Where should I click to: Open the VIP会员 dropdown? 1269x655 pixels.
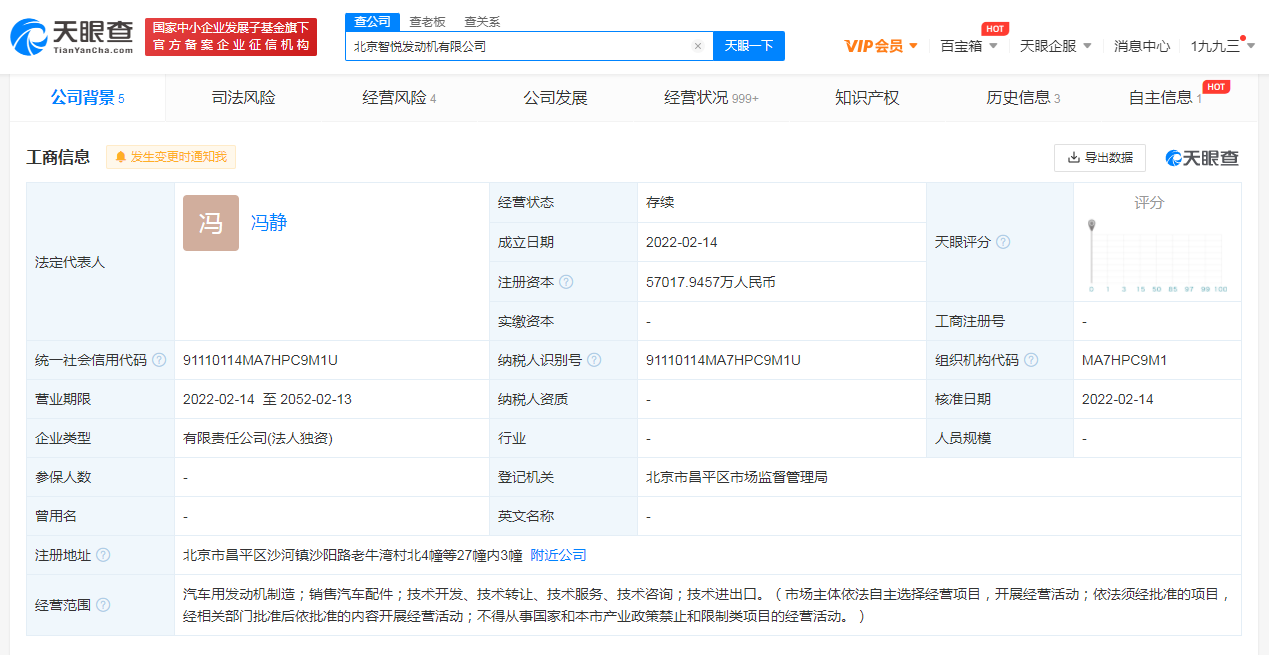click(x=881, y=46)
